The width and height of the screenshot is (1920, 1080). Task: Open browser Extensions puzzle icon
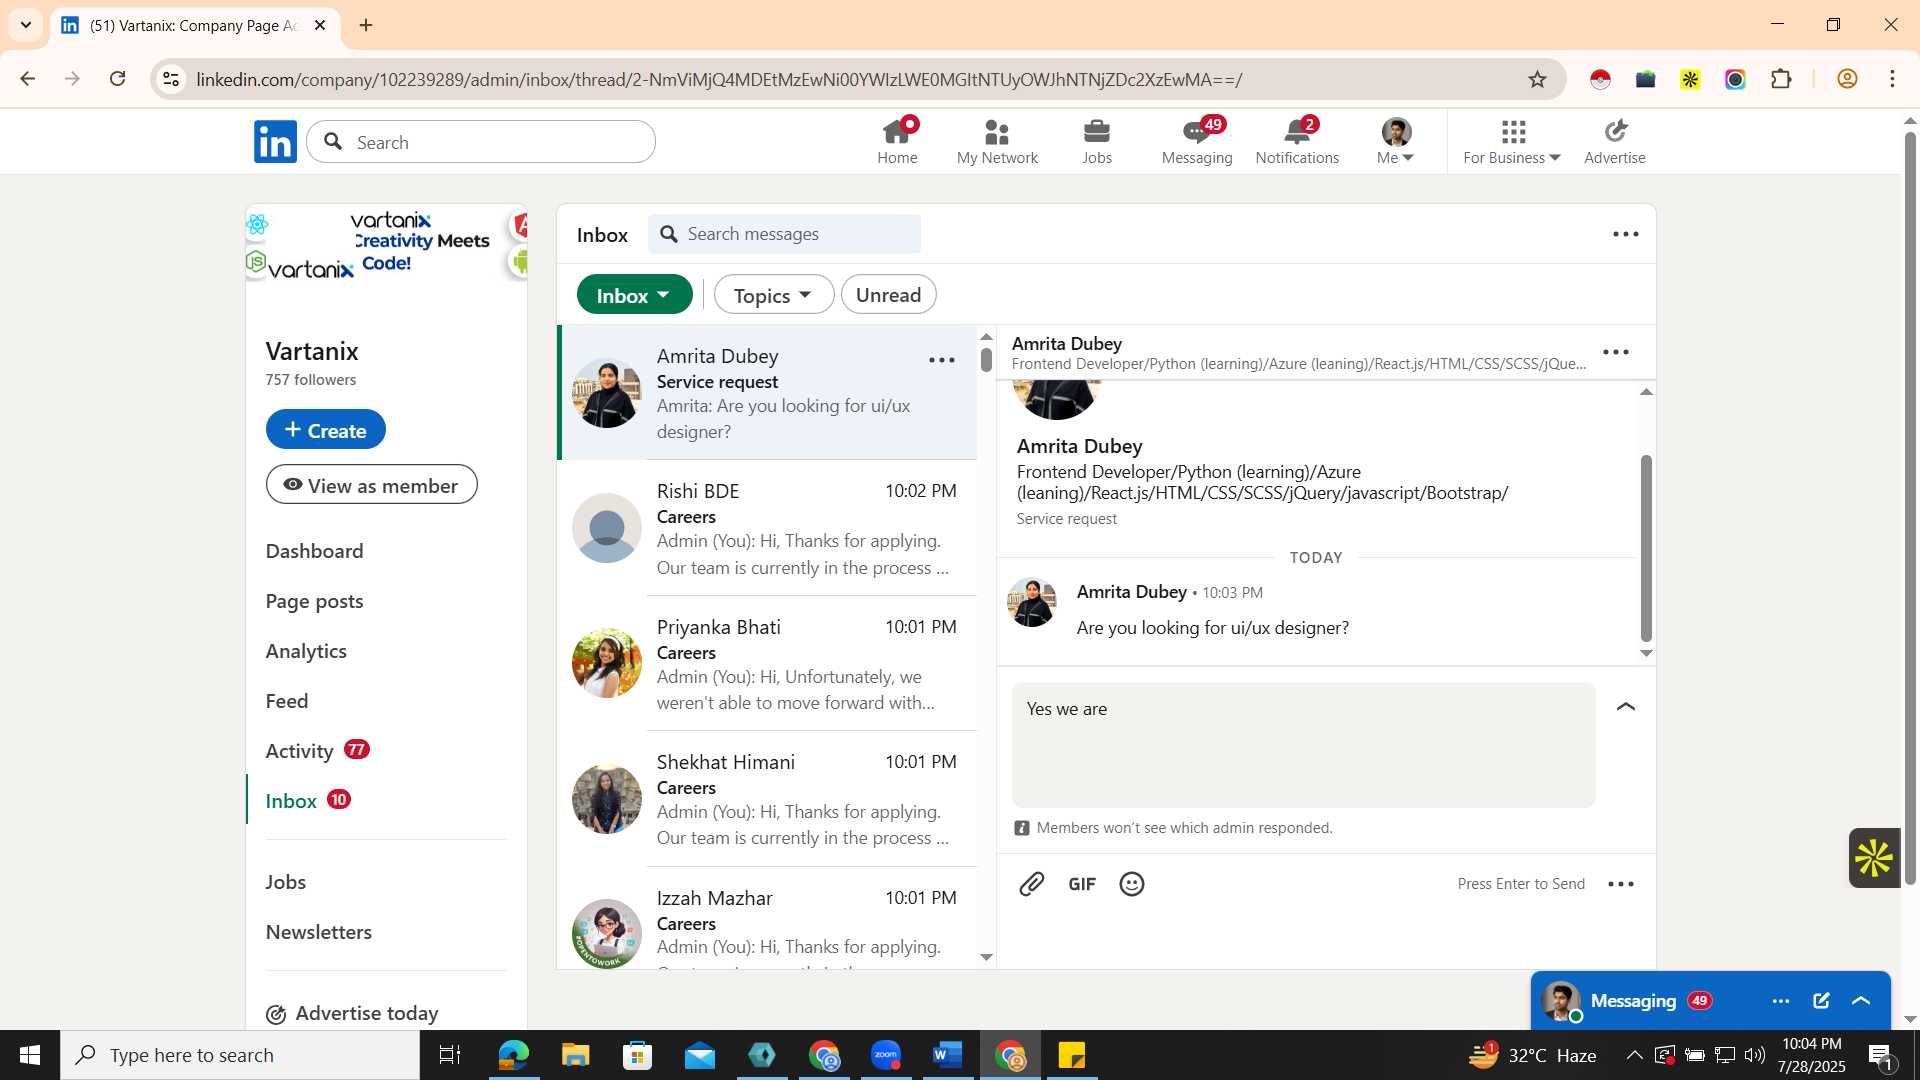[x=1781, y=79]
